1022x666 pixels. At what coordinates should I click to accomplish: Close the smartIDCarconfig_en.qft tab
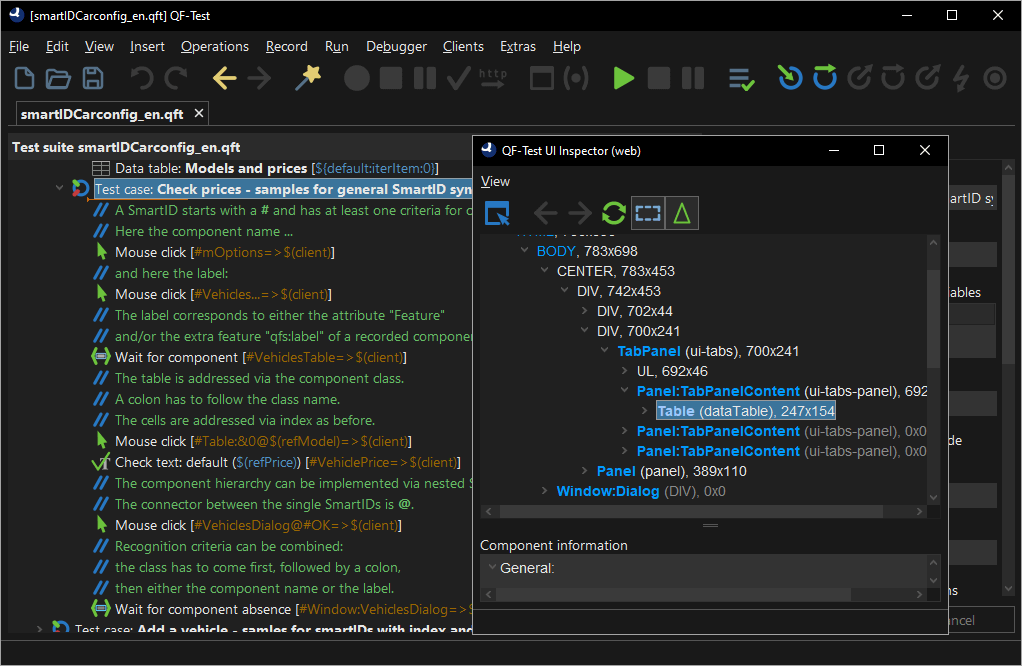point(199,114)
